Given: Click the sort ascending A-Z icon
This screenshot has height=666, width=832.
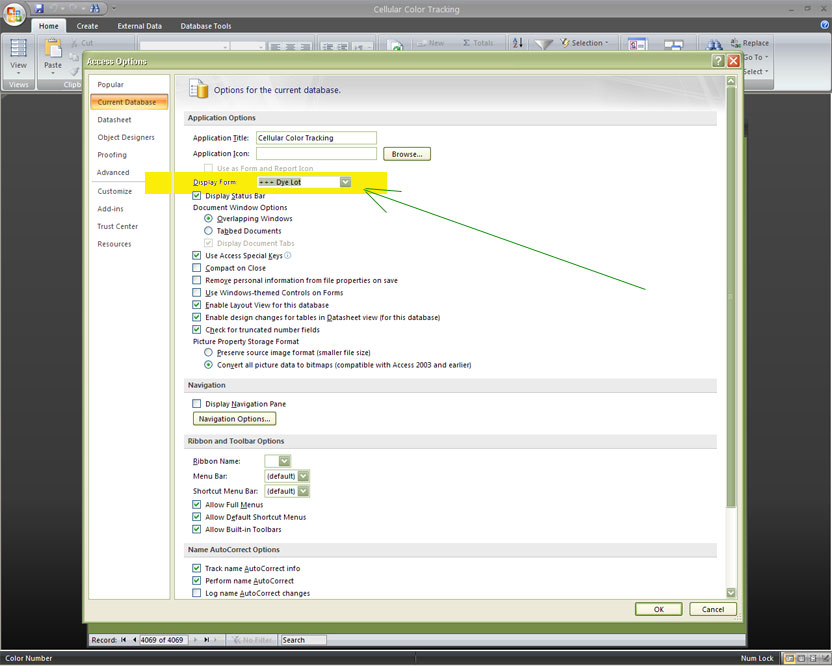Looking at the screenshot, I should (x=518, y=43).
